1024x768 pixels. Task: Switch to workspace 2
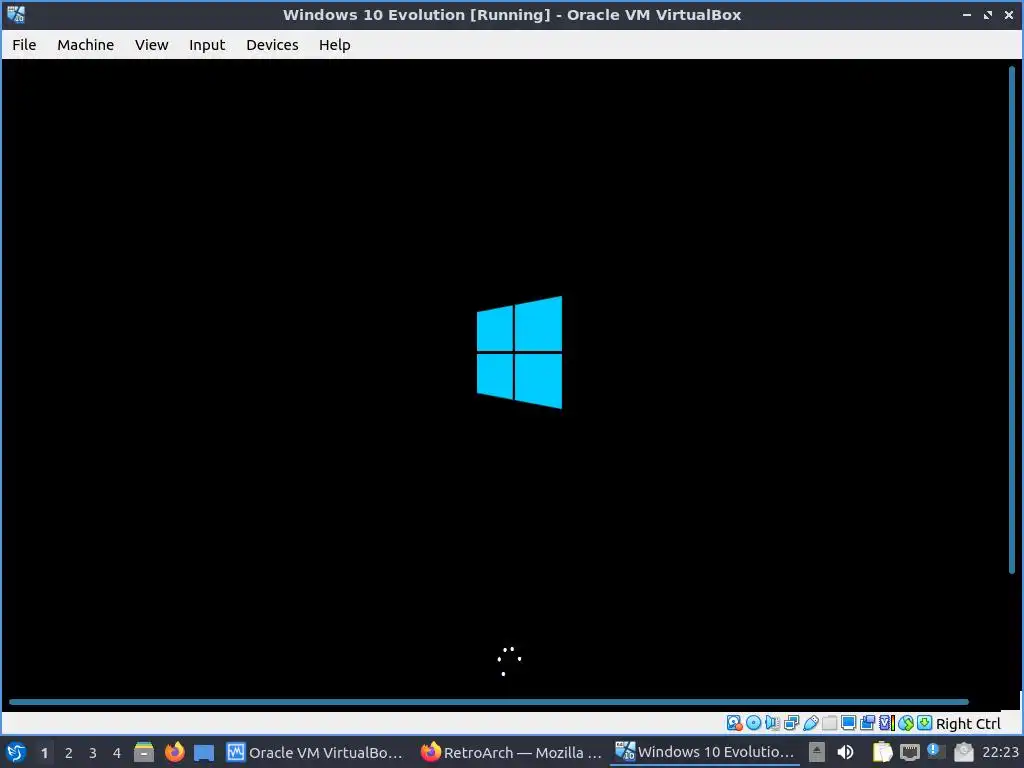69,753
